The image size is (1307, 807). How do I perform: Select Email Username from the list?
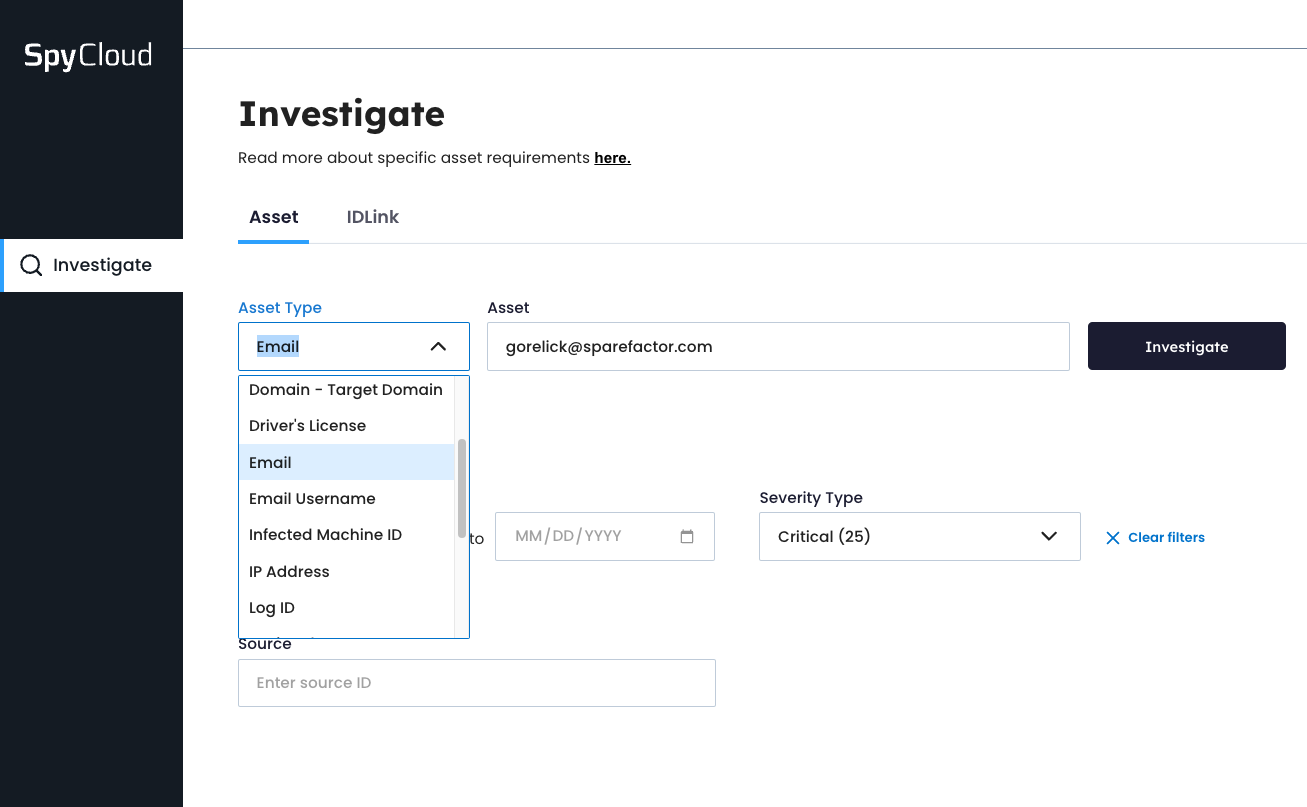click(312, 499)
